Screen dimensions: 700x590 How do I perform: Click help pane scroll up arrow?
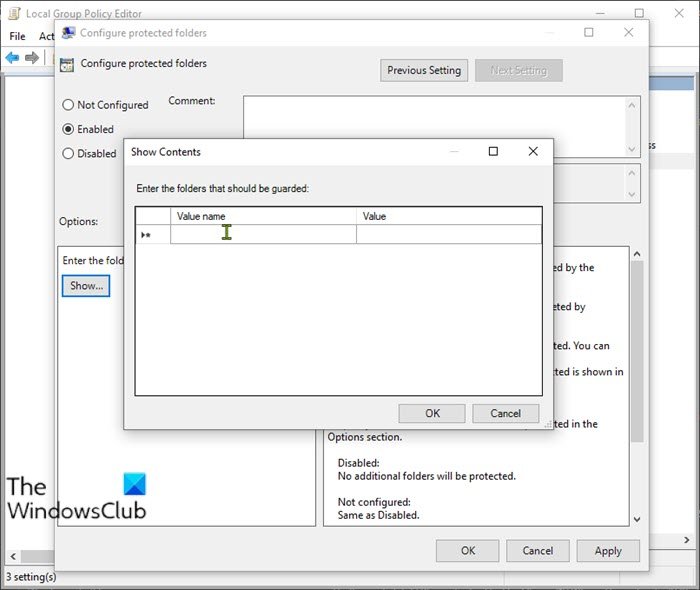[x=637, y=254]
